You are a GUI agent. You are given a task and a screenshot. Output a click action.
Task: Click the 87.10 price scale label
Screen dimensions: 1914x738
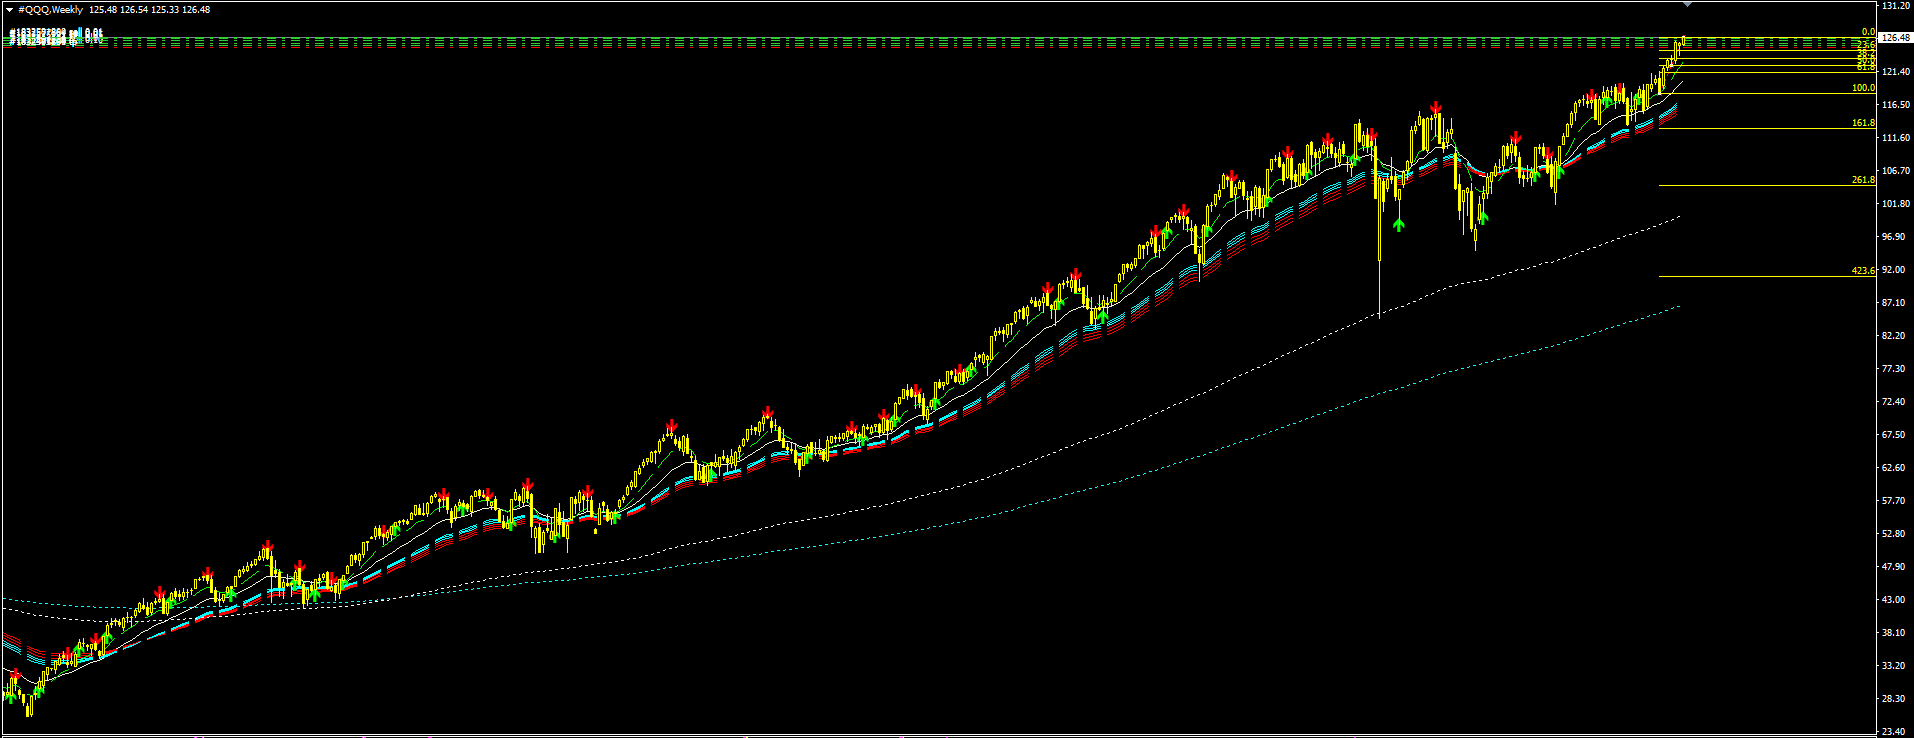1894,303
